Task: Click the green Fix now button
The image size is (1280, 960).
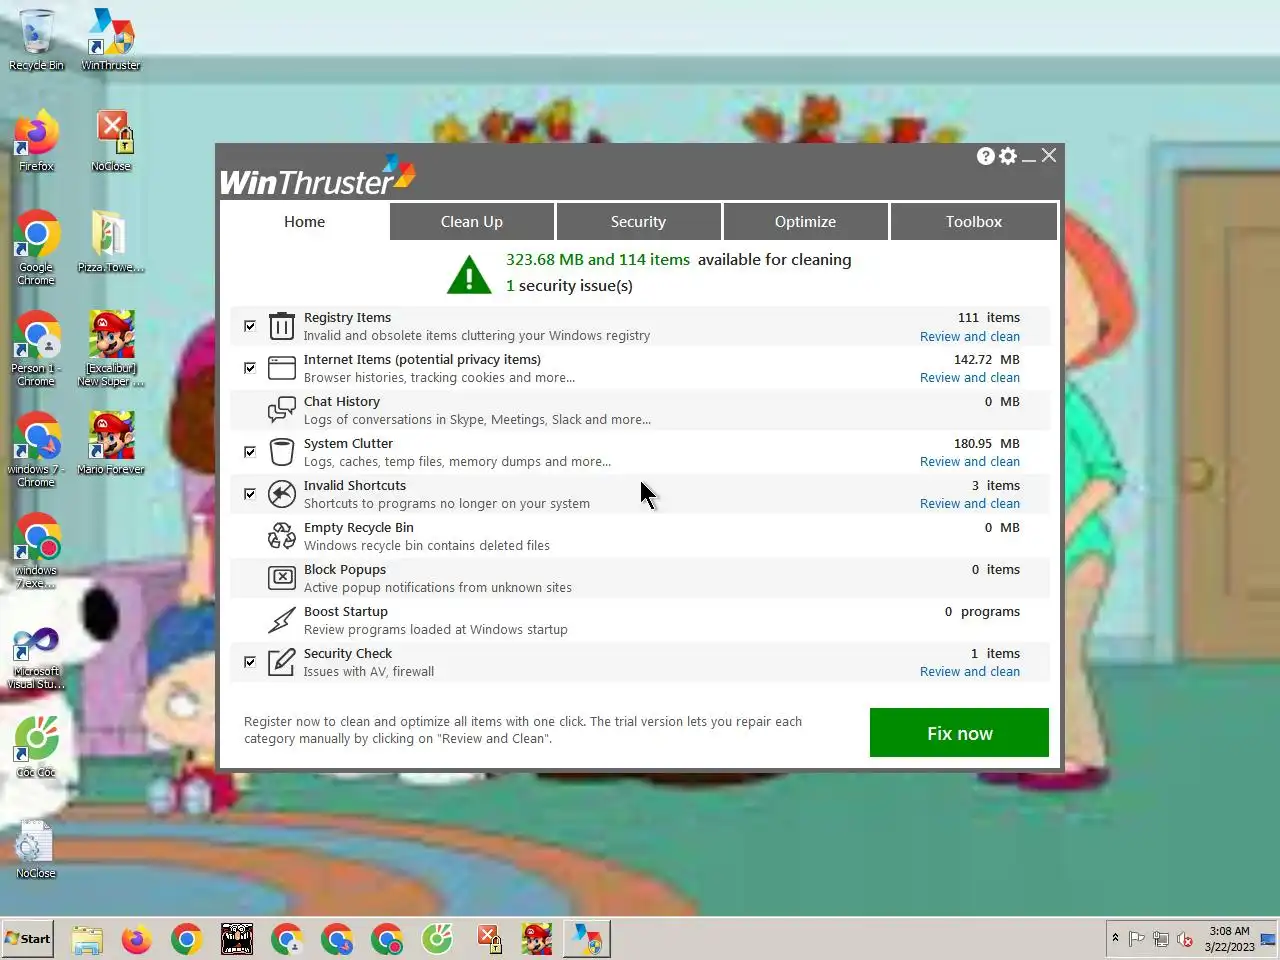Action: (x=959, y=733)
